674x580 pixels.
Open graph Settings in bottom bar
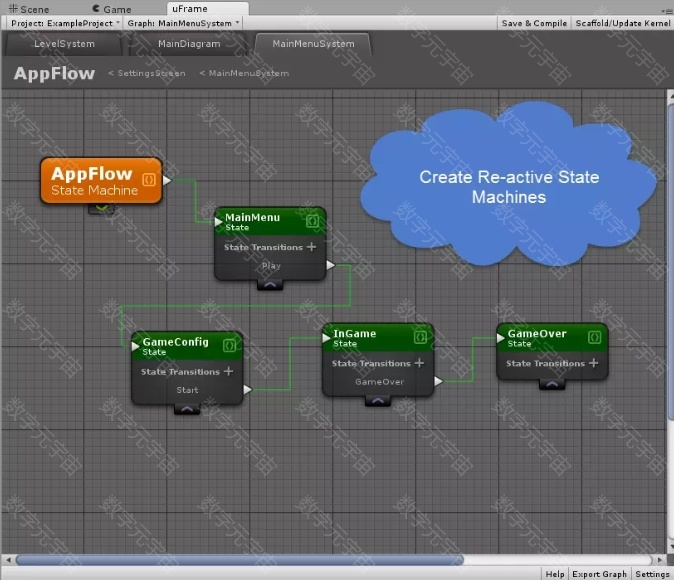[652, 574]
